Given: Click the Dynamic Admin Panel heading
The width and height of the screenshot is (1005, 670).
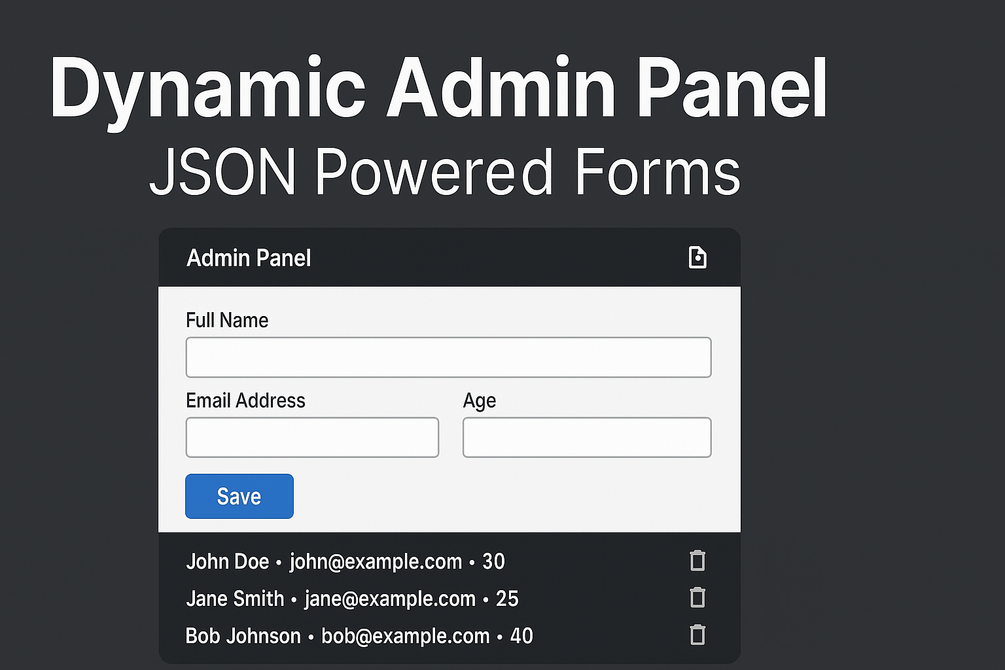Looking at the screenshot, I should point(439,90).
